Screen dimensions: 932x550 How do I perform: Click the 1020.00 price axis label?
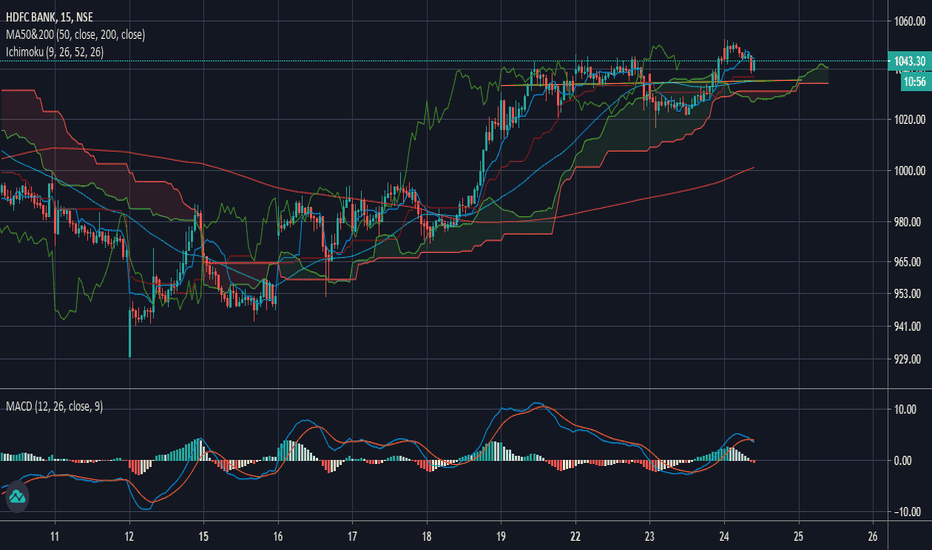(x=910, y=120)
